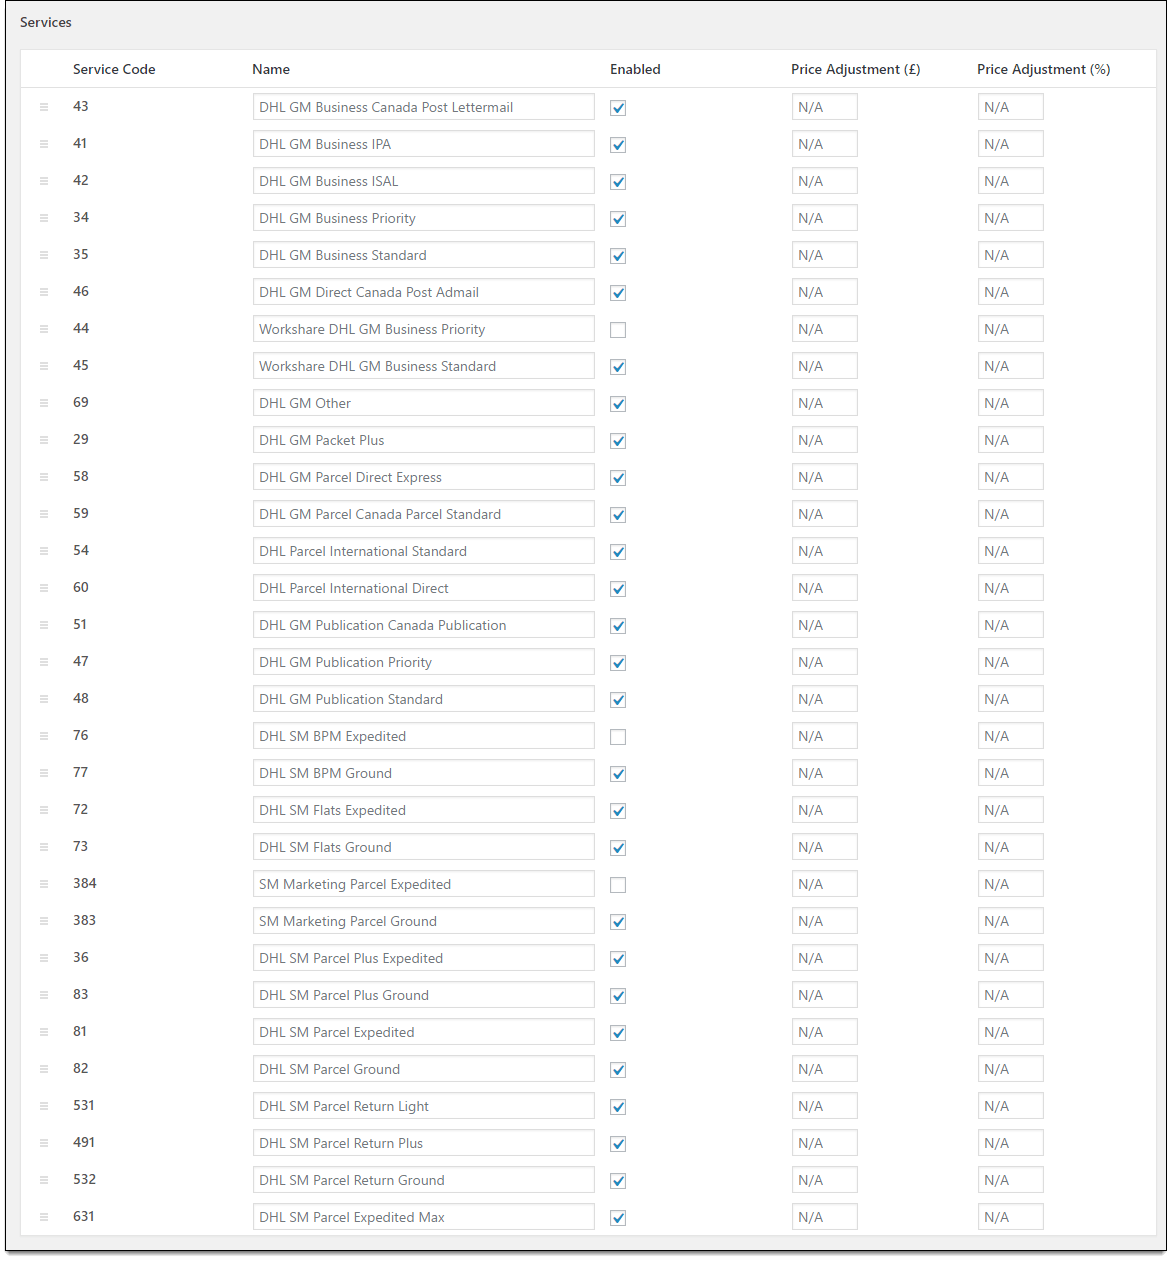Click drag handle for SM Marketing Parcel Ground
1172x1261 pixels.
pyautogui.click(x=44, y=921)
